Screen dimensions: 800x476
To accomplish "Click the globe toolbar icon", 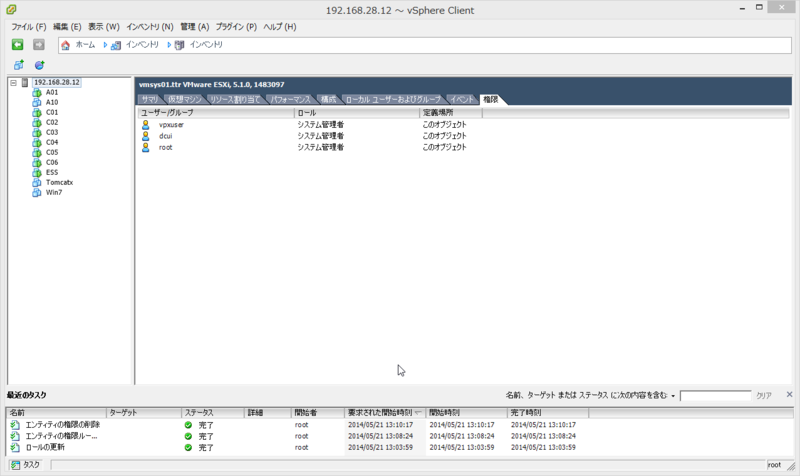I will (39, 65).
